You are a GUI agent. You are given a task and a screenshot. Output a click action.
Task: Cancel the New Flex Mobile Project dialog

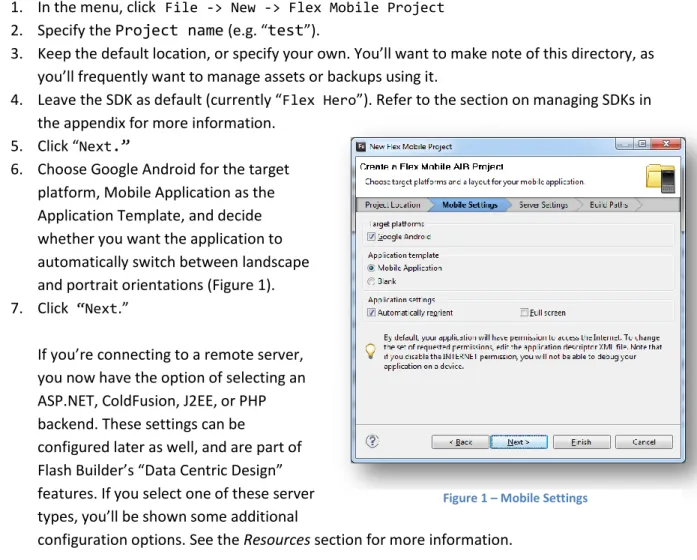click(644, 442)
